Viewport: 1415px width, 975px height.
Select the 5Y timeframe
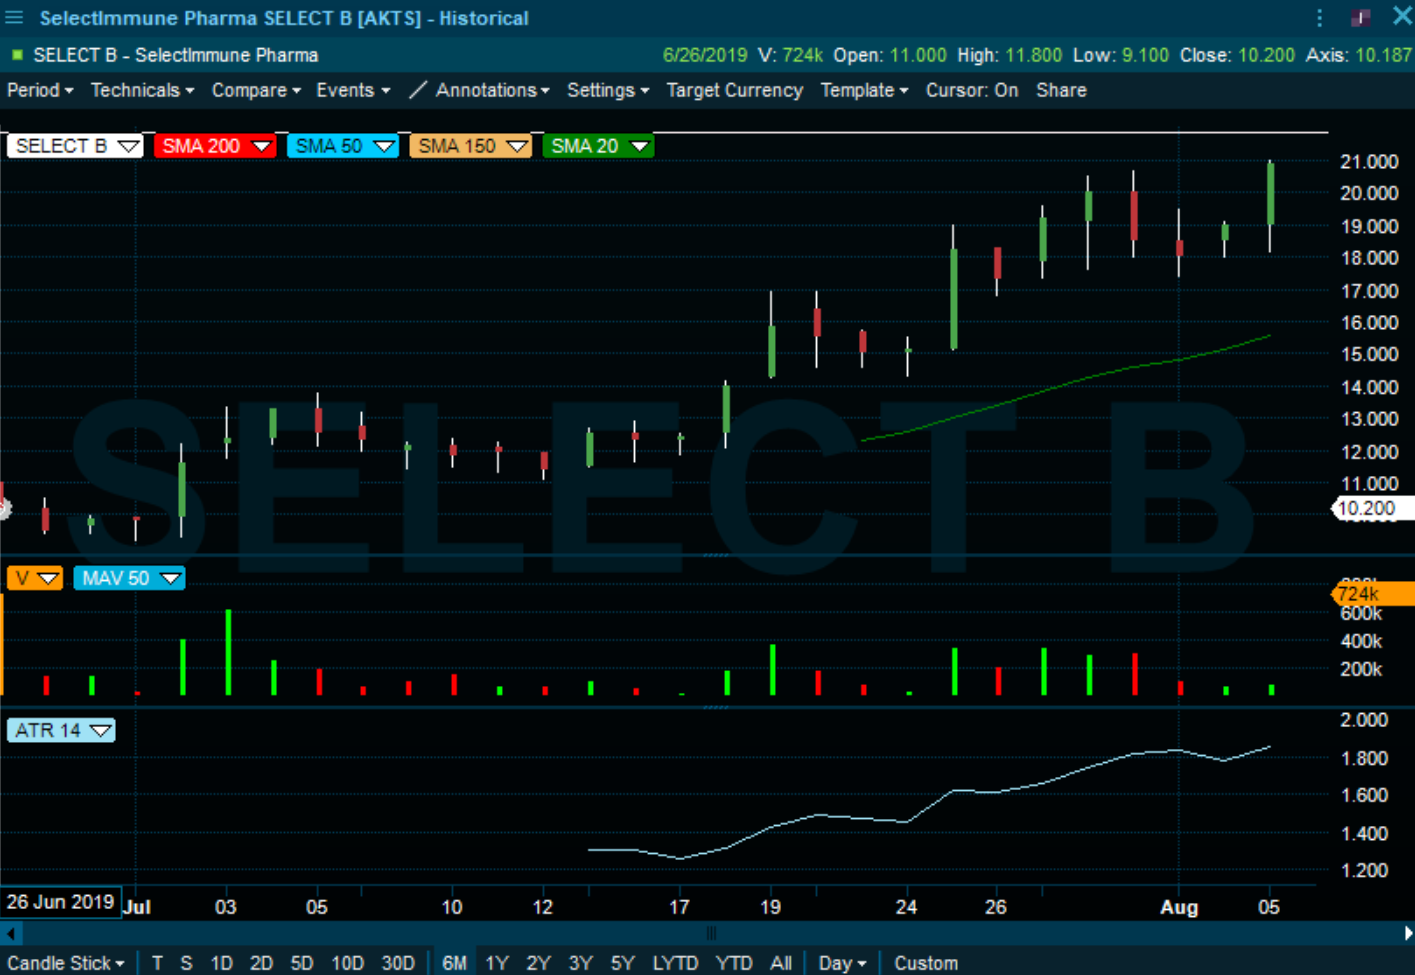pyautogui.click(x=622, y=963)
